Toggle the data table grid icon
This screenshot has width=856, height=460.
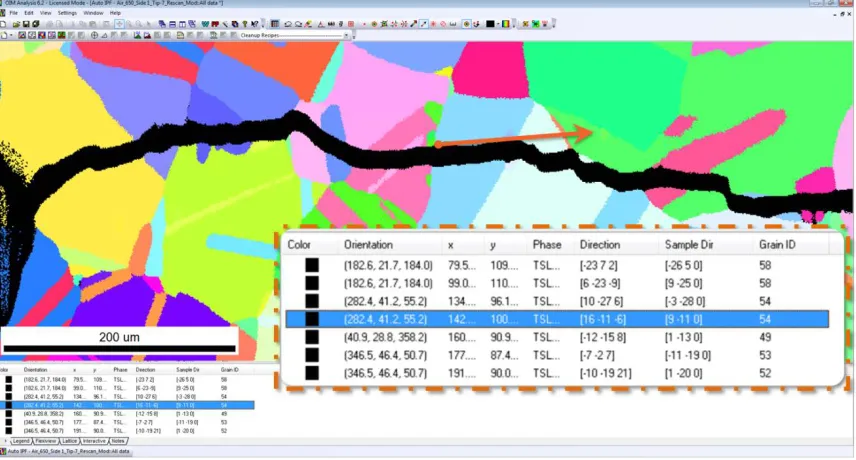(275, 24)
